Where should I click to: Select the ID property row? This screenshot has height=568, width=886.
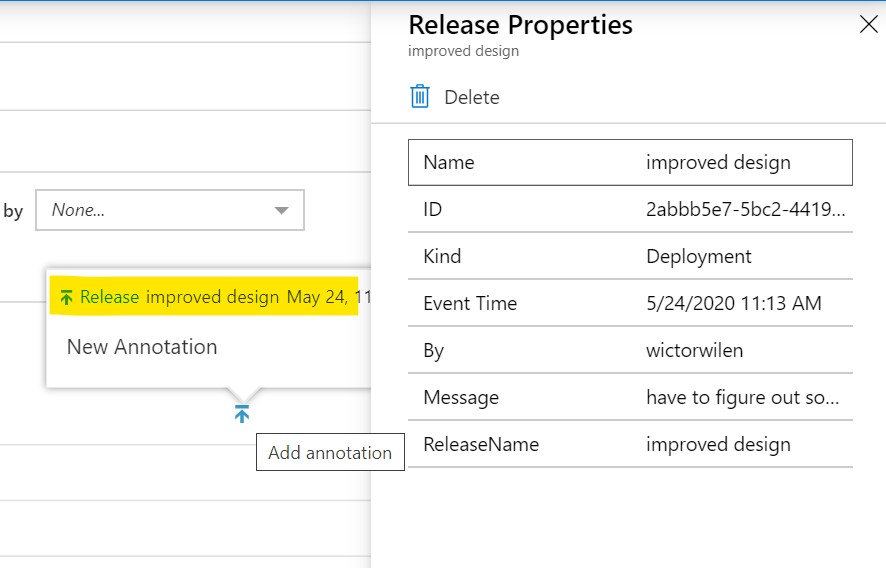click(x=630, y=209)
